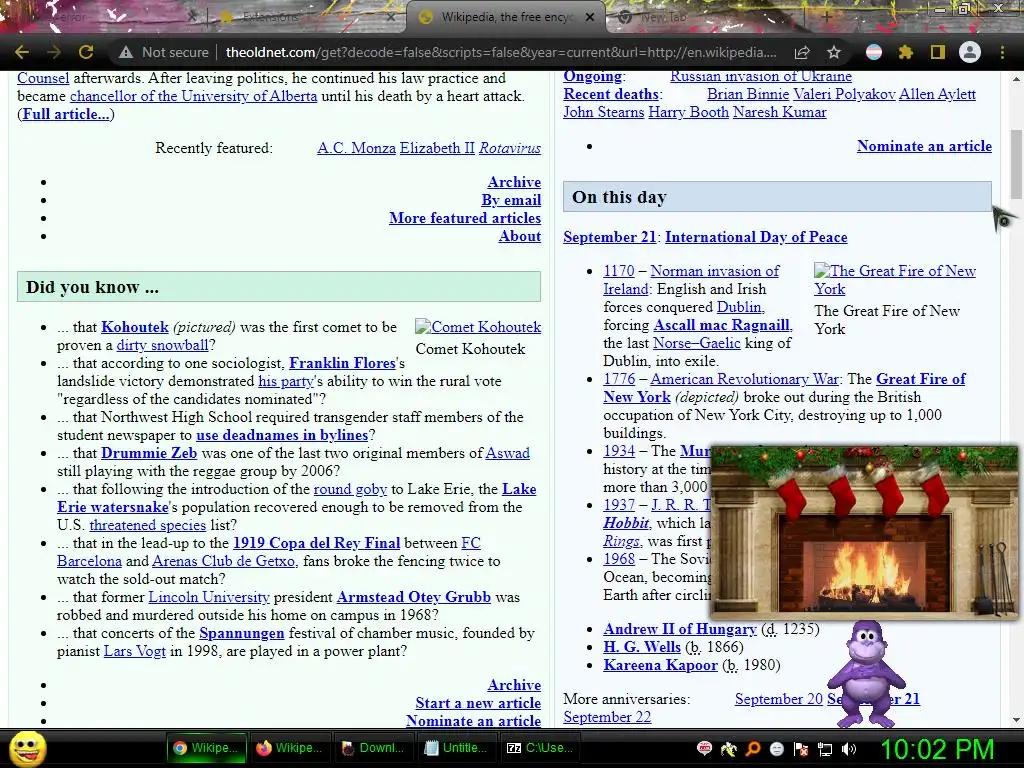The image size is (1024, 768).
Task: Click the 10:02 PM taskbar clock
Action: click(937, 749)
